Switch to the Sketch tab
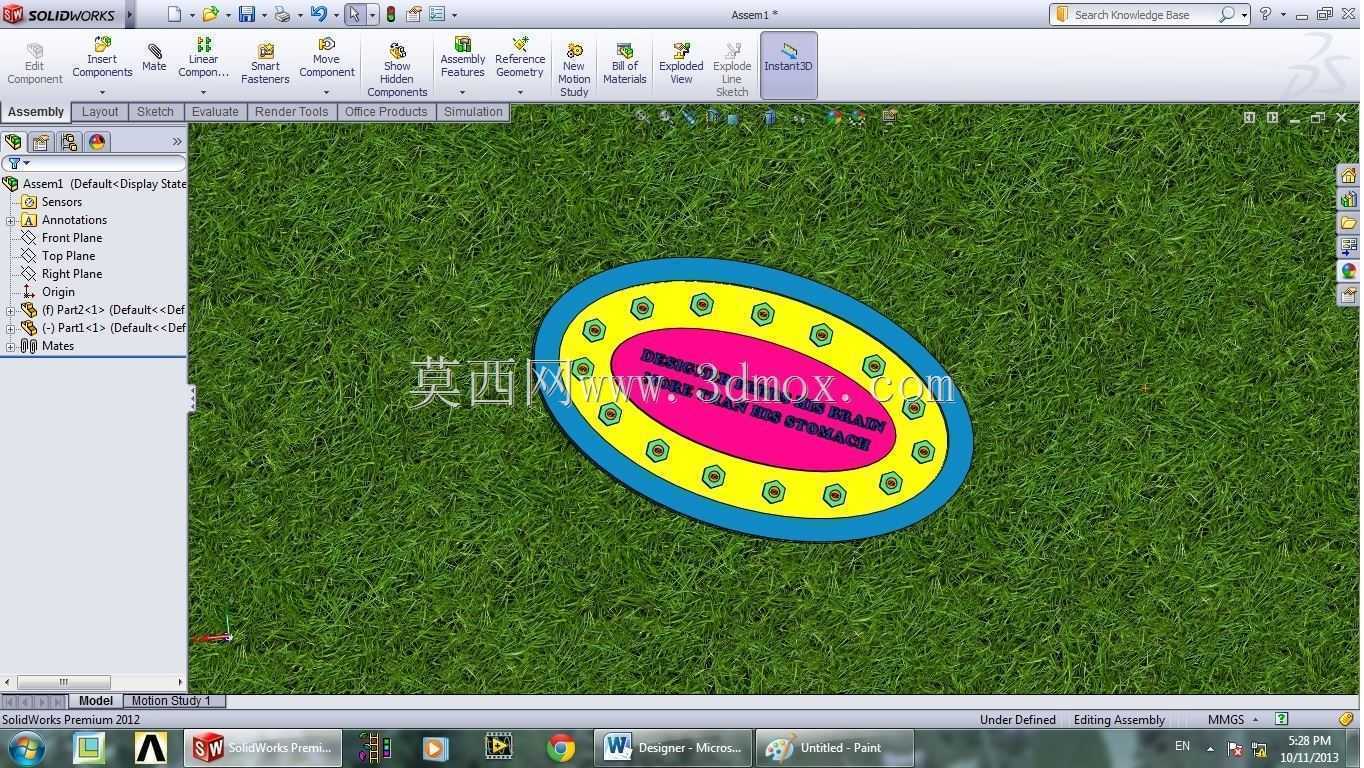 155,112
